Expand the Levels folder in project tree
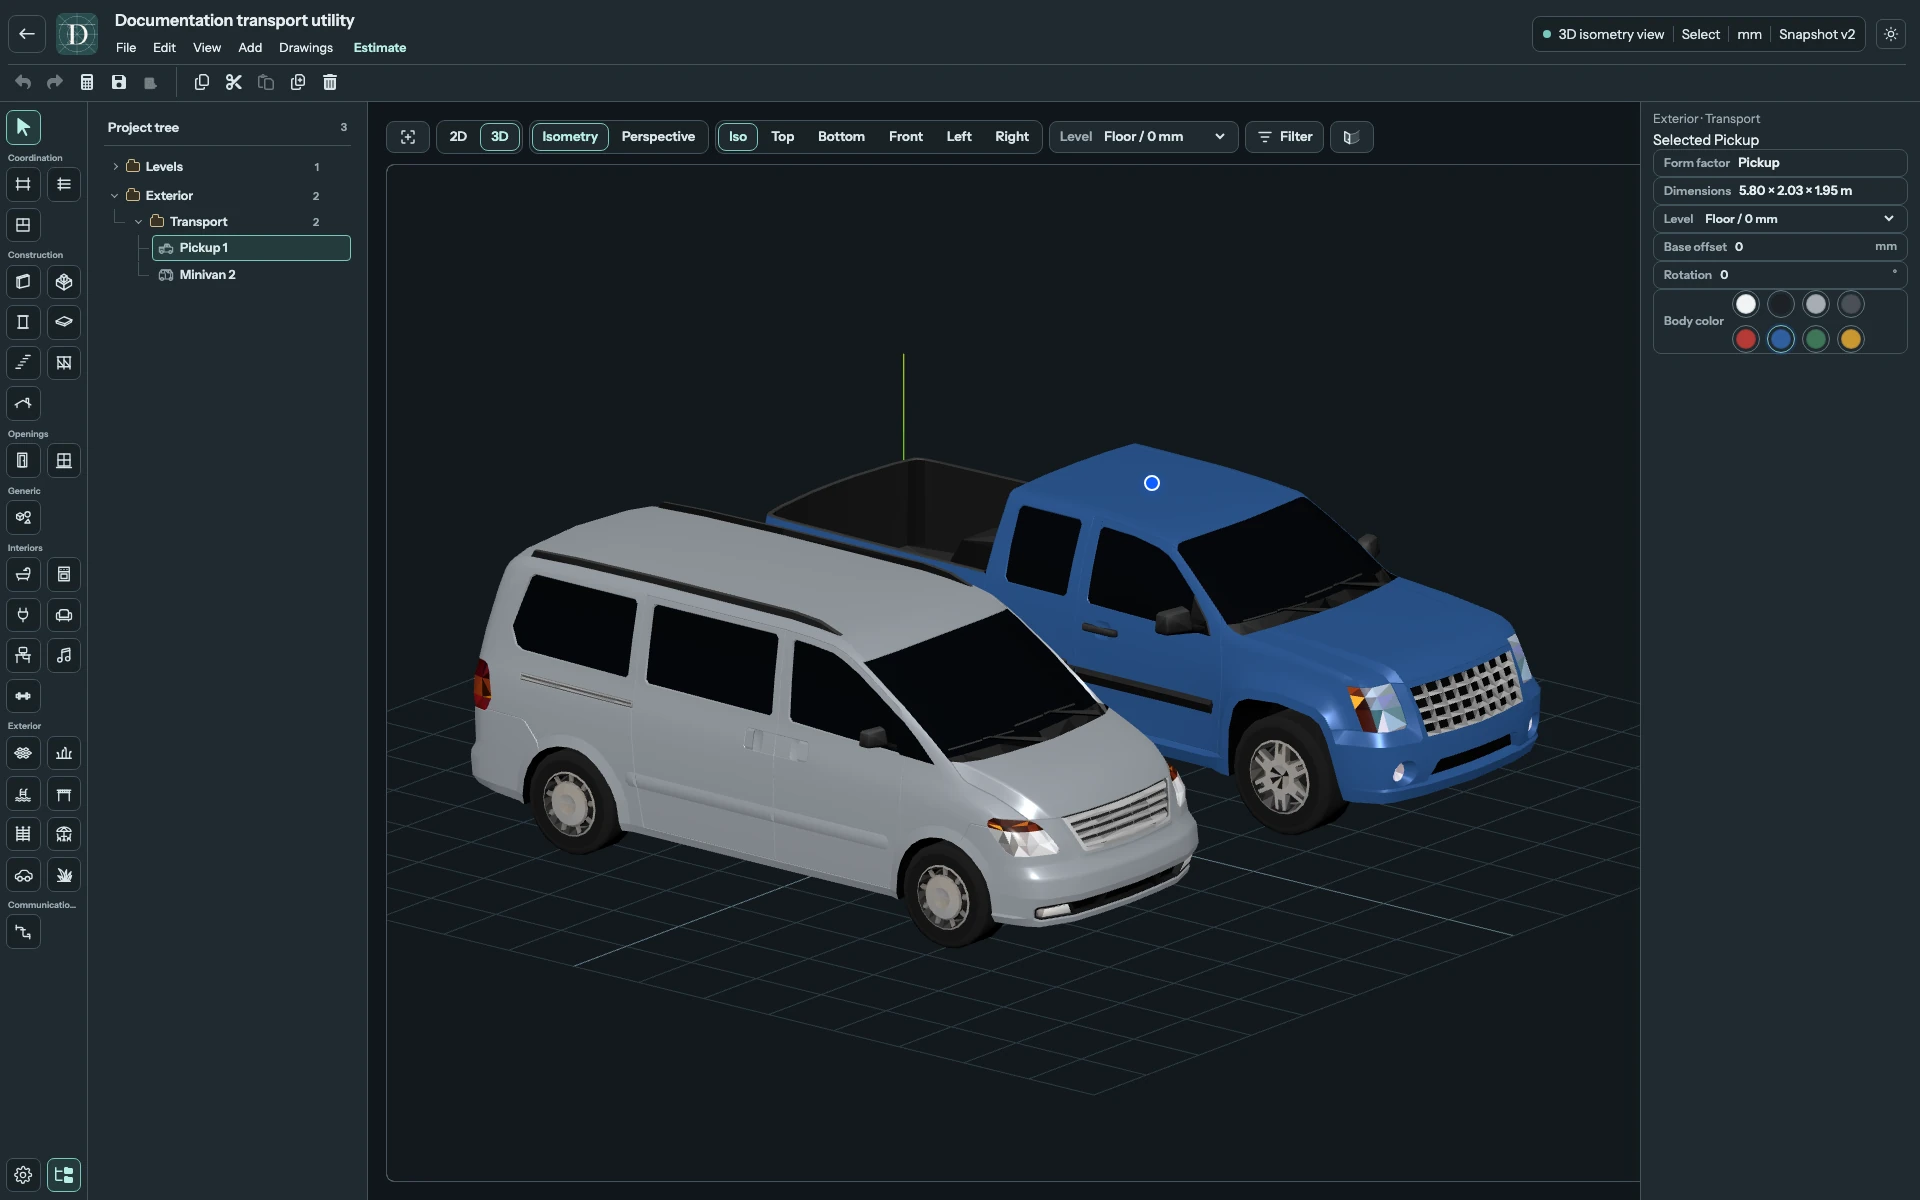 [x=116, y=167]
